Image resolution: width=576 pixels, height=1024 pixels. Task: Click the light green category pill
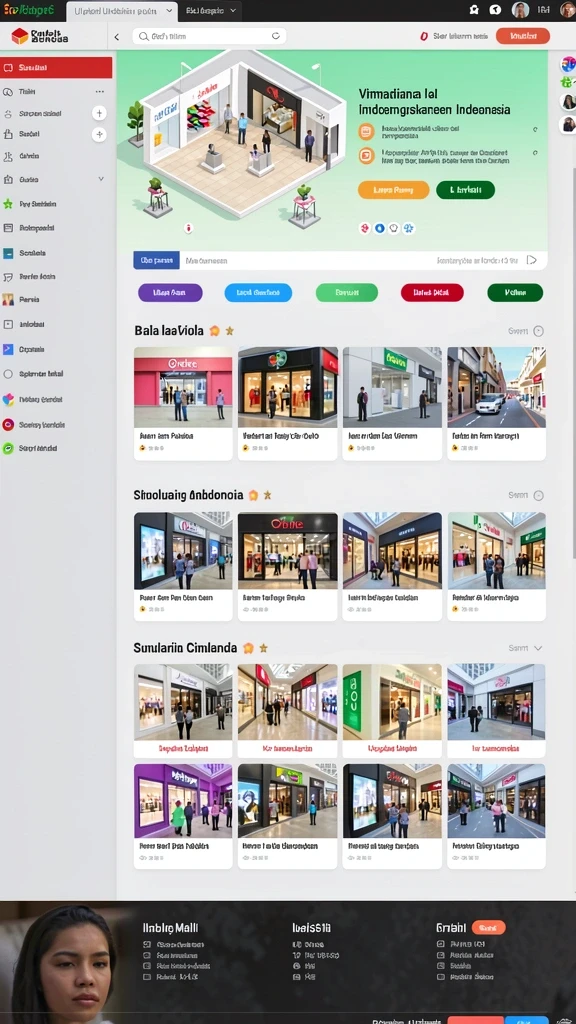(346, 293)
